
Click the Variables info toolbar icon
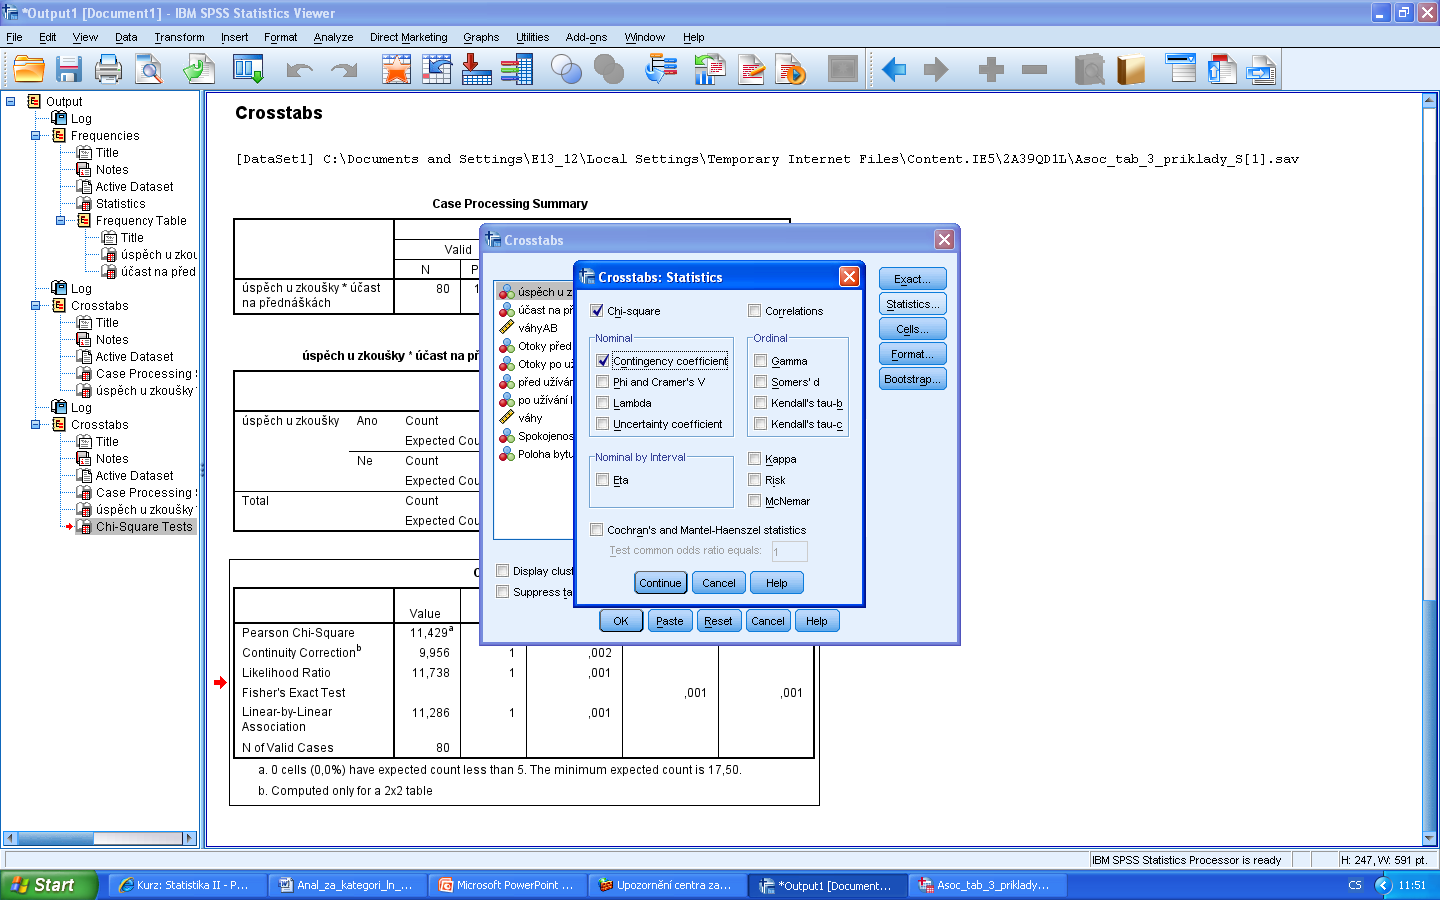pos(517,69)
